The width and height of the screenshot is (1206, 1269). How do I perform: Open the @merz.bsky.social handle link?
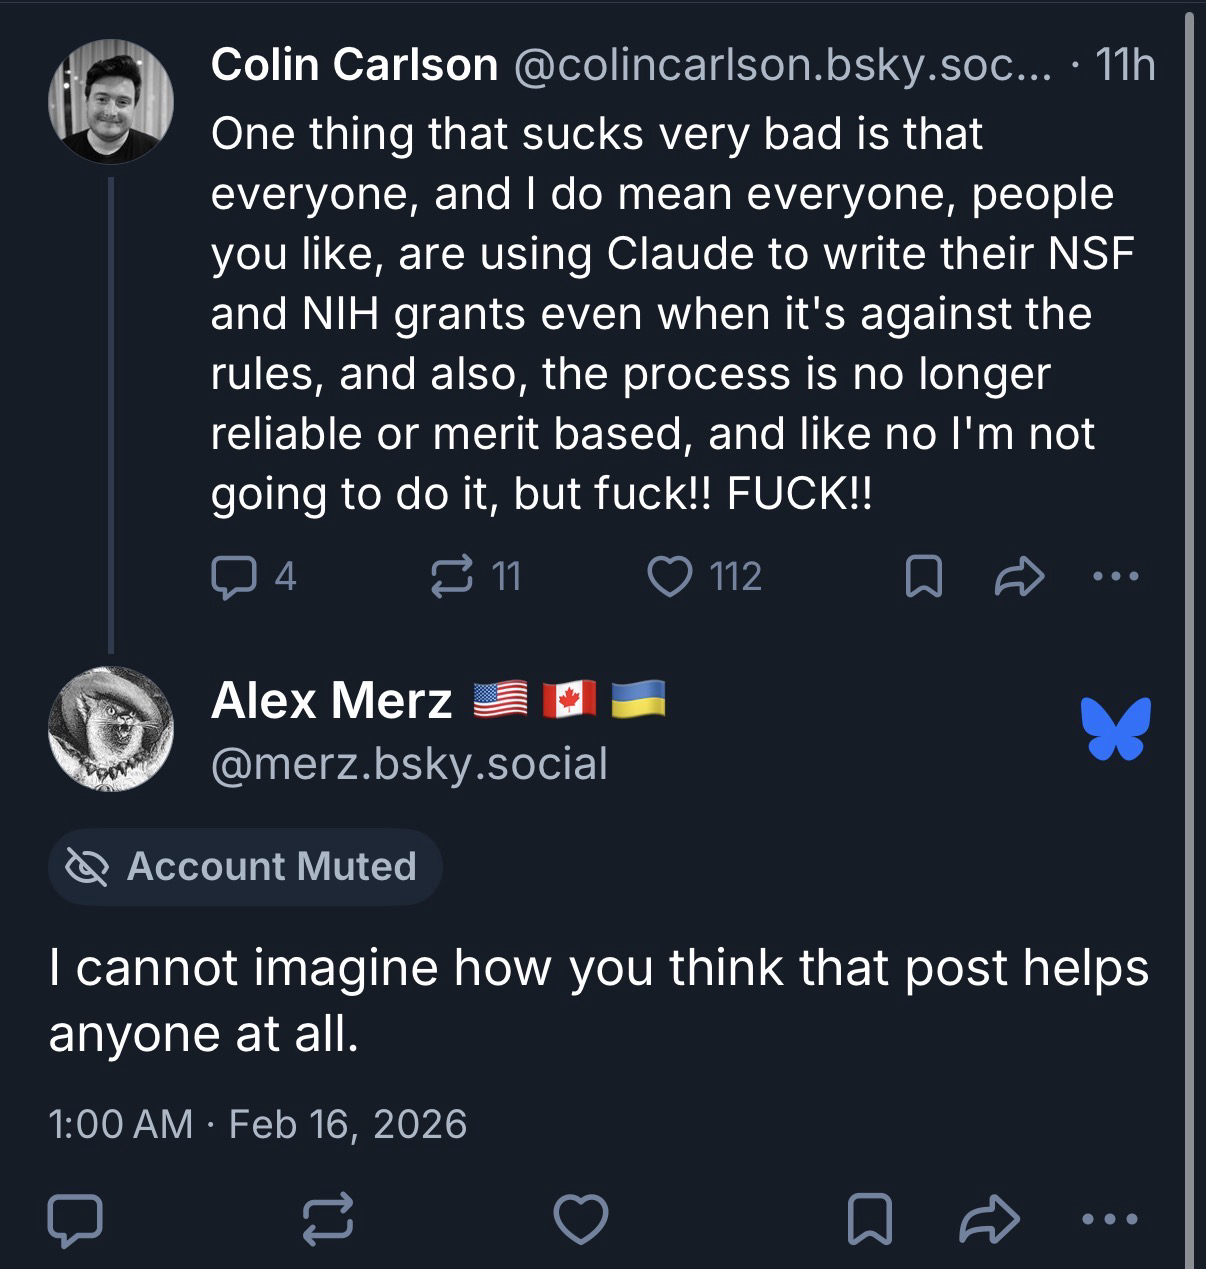[x=409, y=764]
